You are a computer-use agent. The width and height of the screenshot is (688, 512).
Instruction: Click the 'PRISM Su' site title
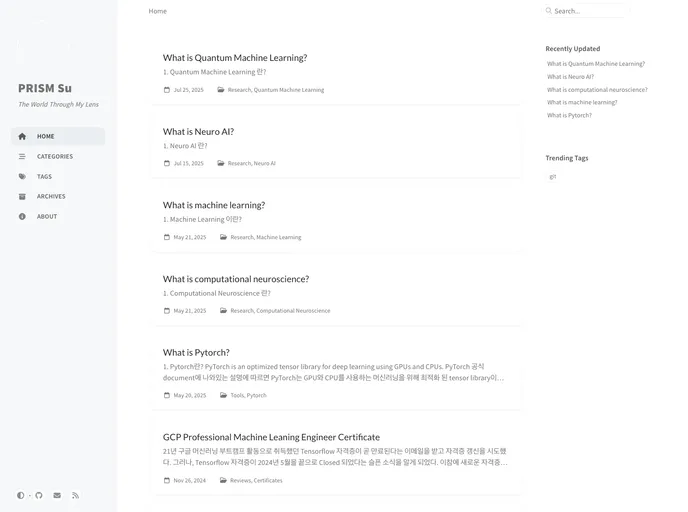tap(45, 88)
